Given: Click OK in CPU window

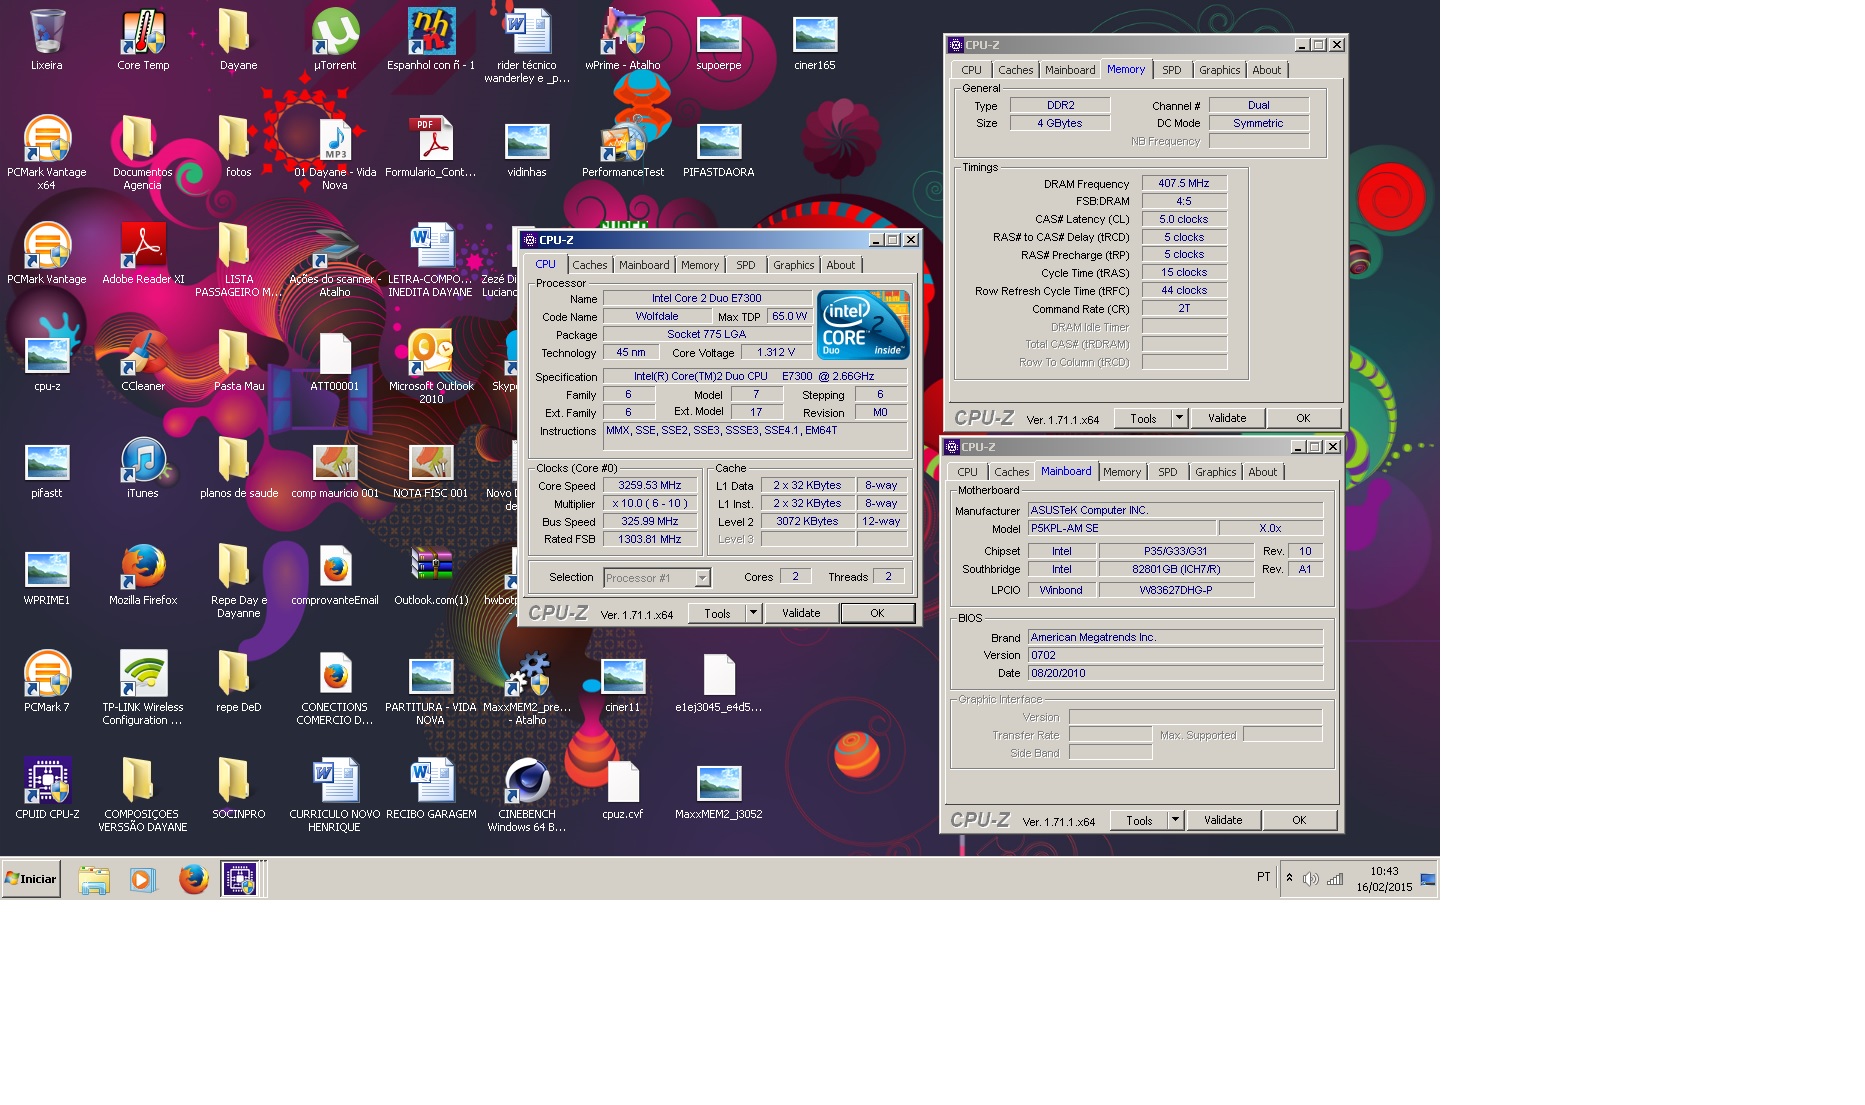Looking at the screenshot, I should 877,613.
